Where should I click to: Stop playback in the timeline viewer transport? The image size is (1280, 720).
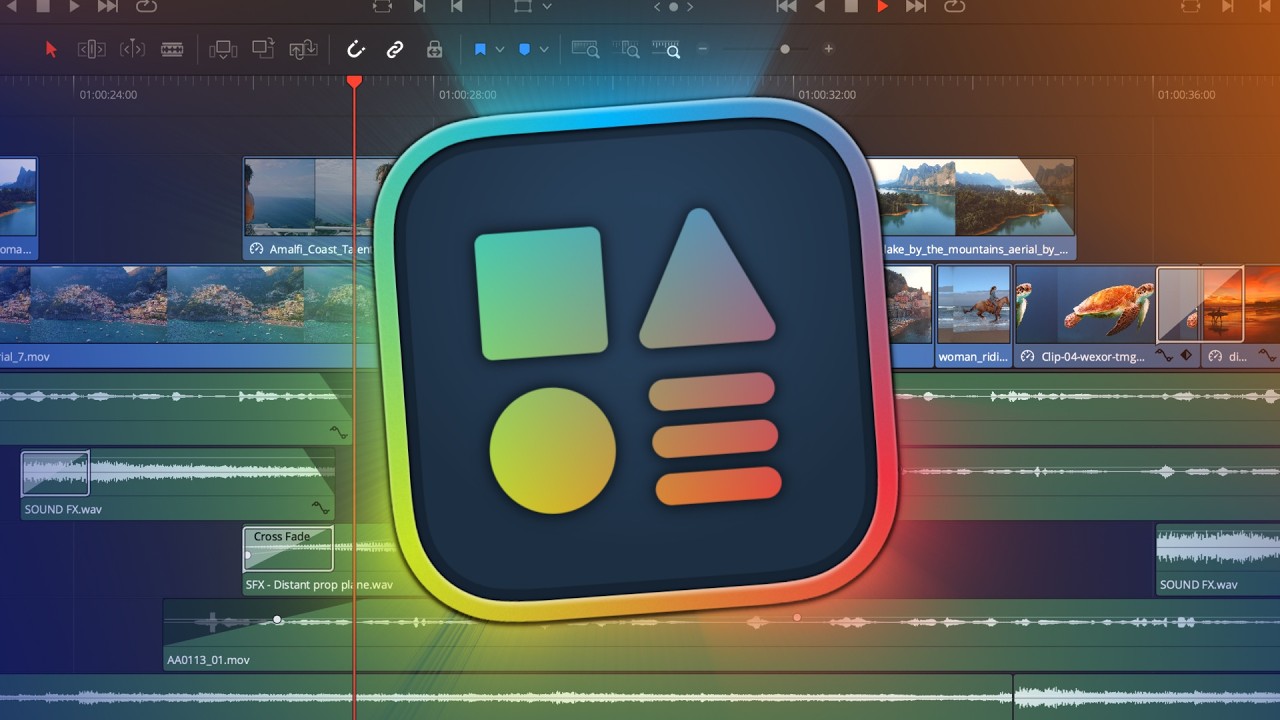point(851,6)
